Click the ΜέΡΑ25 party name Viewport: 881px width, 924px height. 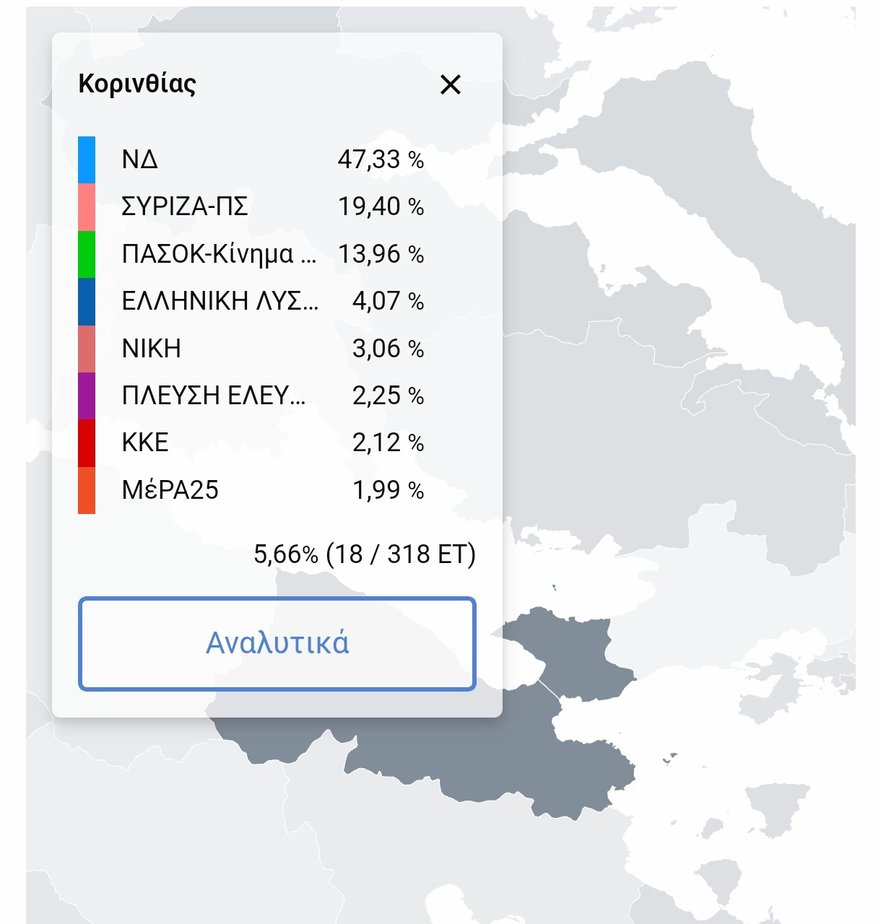tap(170, 490)
